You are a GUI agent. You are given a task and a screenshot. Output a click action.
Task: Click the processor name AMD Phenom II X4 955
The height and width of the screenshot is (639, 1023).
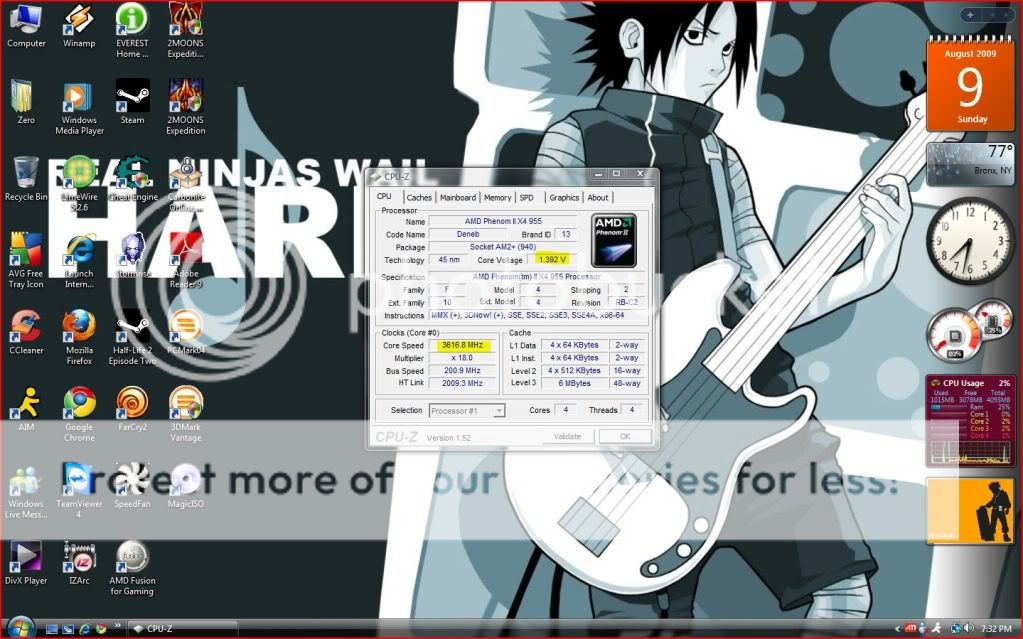[503, 221]
